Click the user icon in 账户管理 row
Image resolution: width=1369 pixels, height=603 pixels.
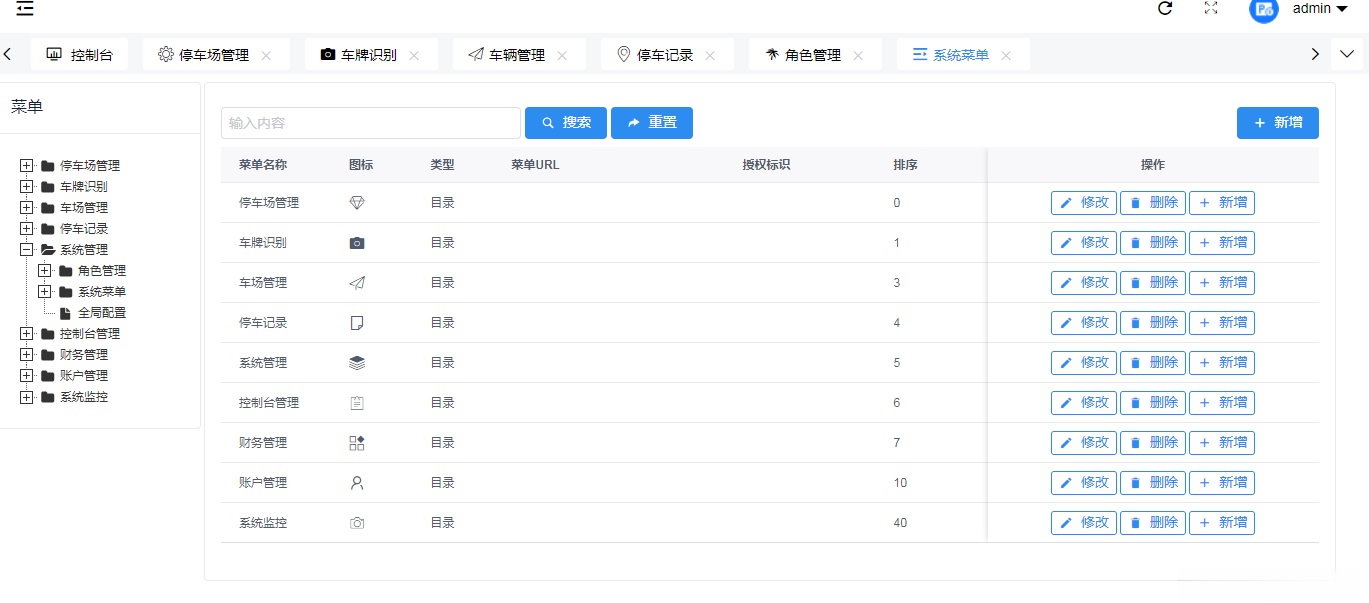357,483
